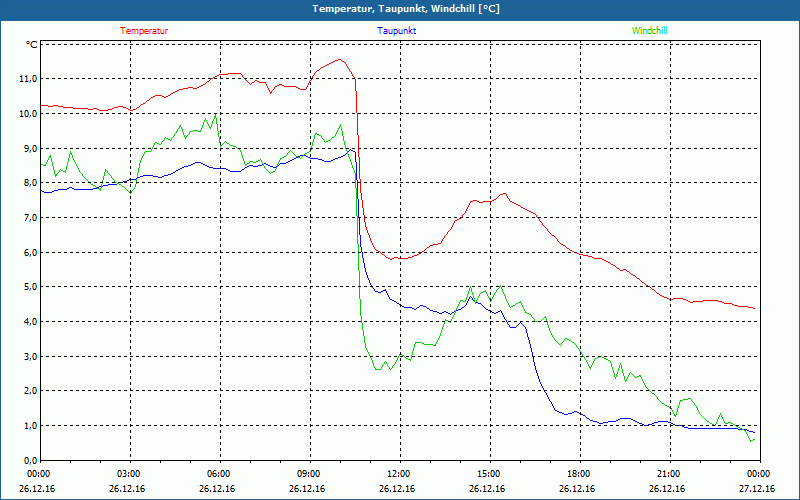Click the '7,0' y-axis value
Image resolution: width=800 pixels, height=500 pixels.
pos(31,218)
